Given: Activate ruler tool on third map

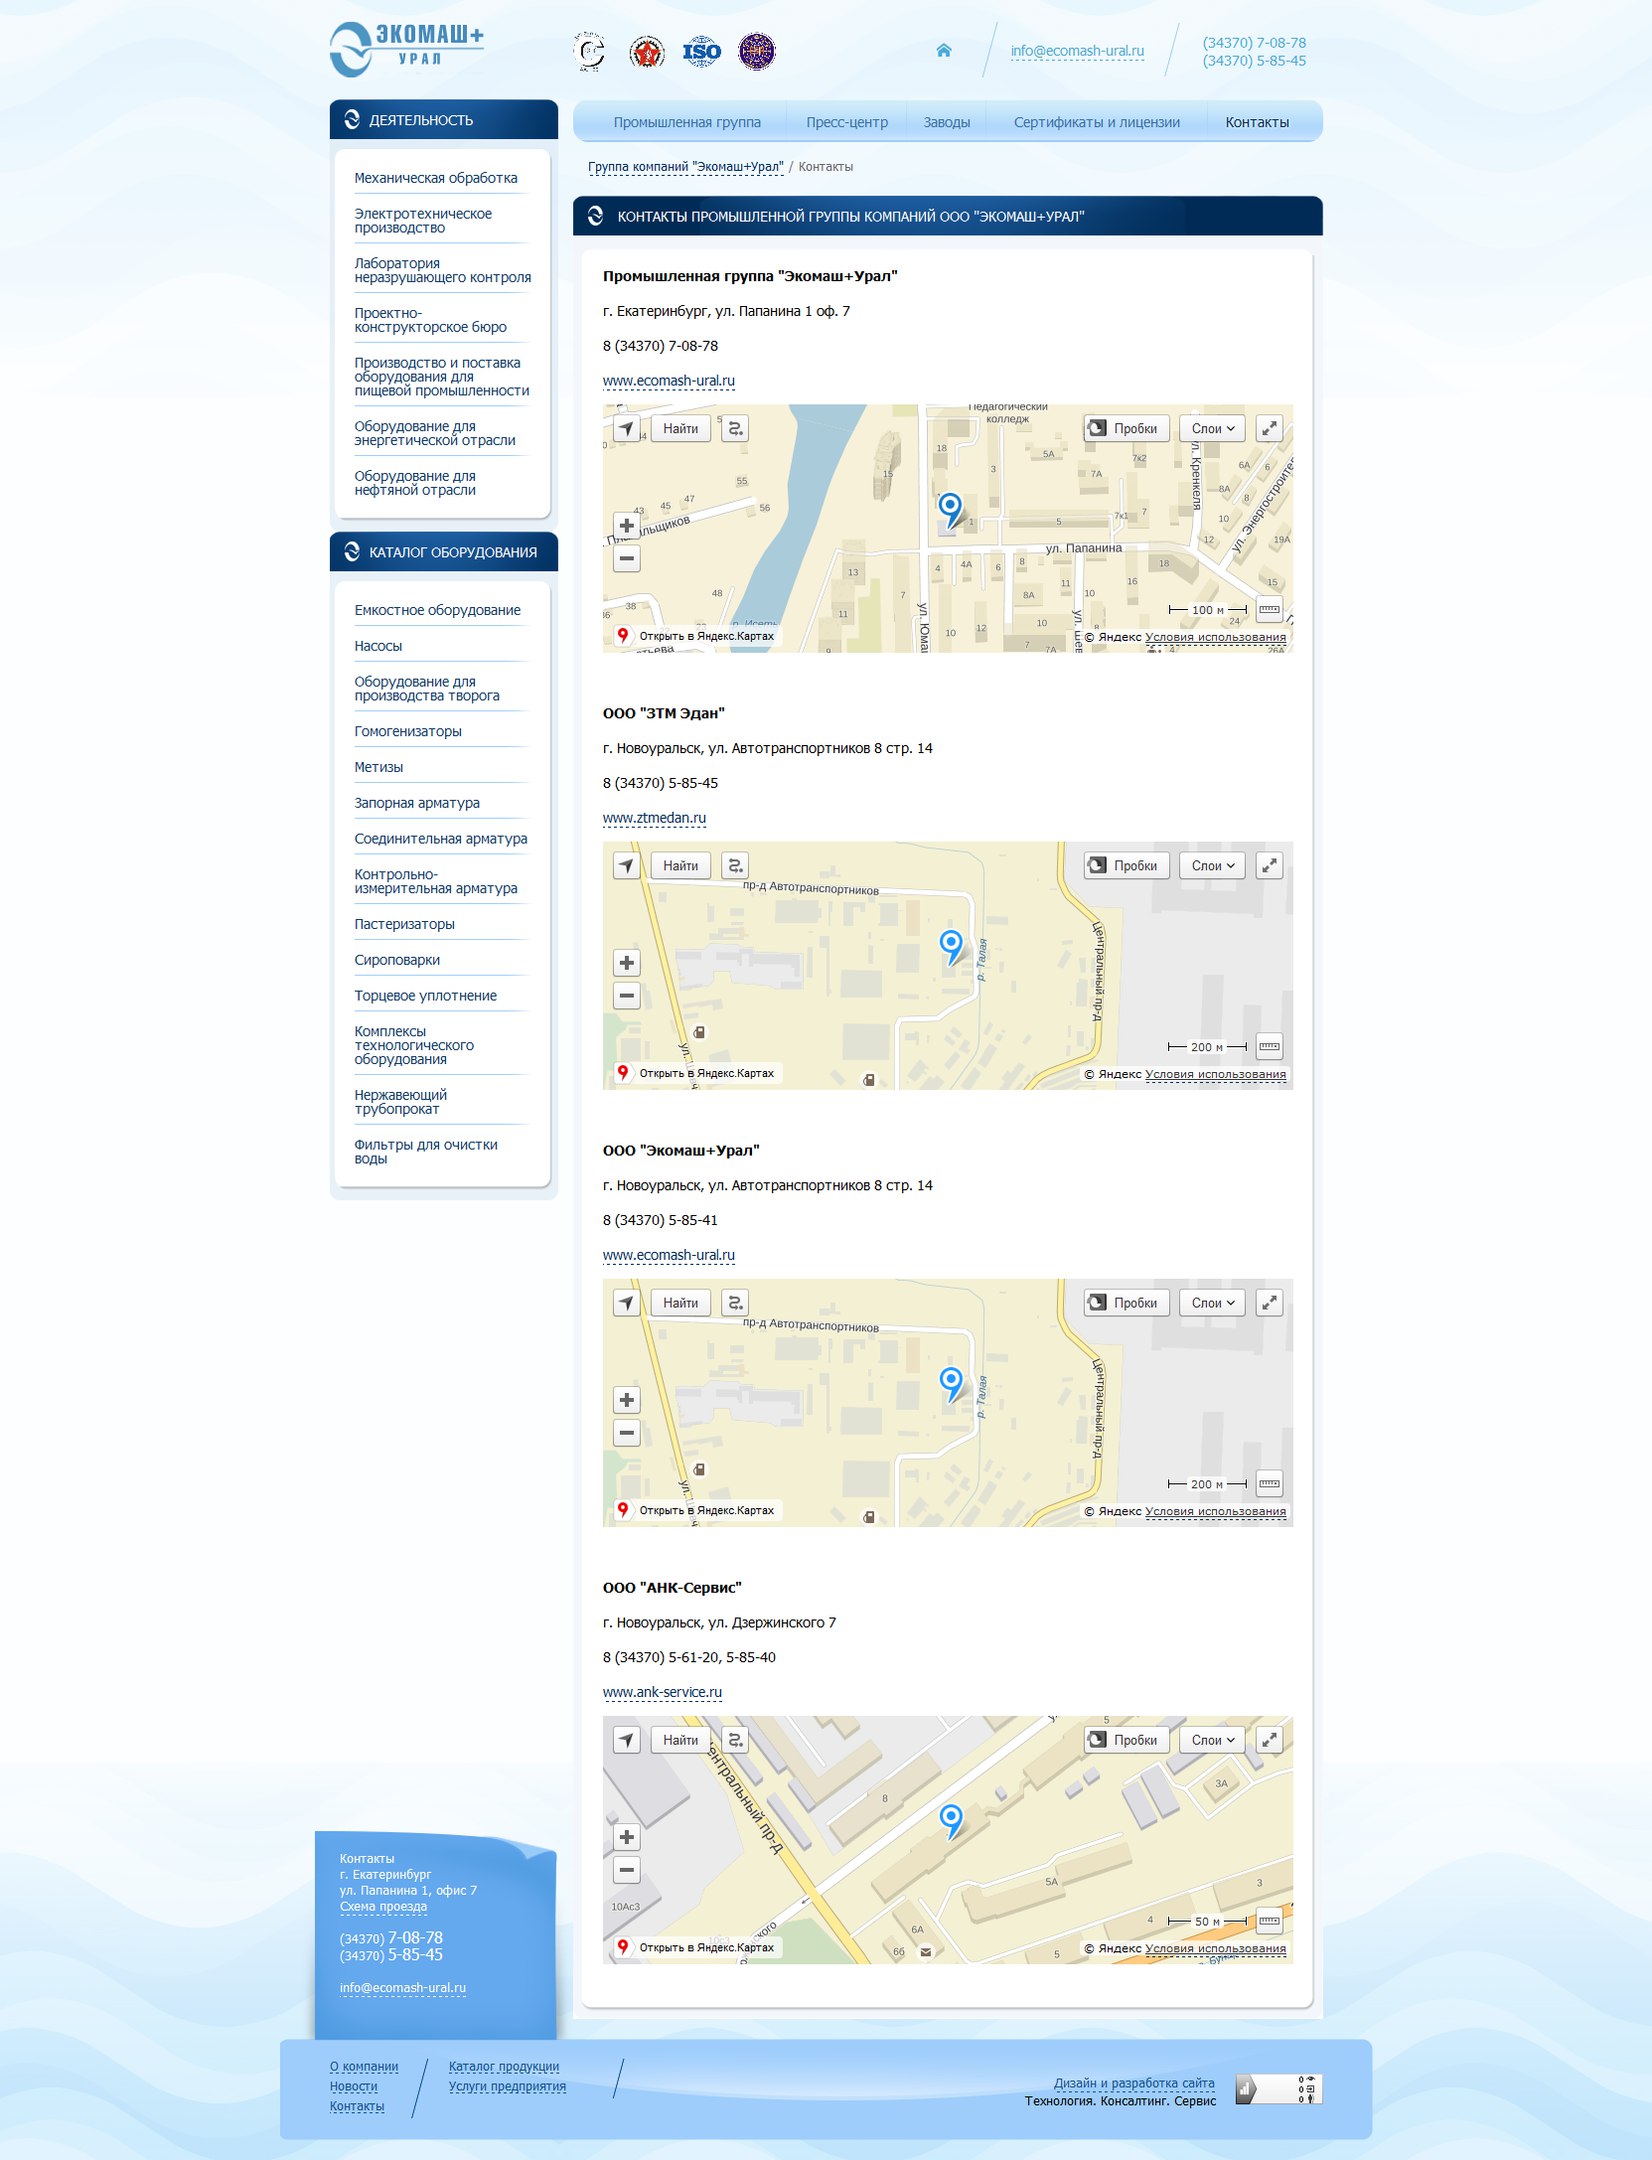Looking at the screenshot, I should [x=1269, y=1483].
